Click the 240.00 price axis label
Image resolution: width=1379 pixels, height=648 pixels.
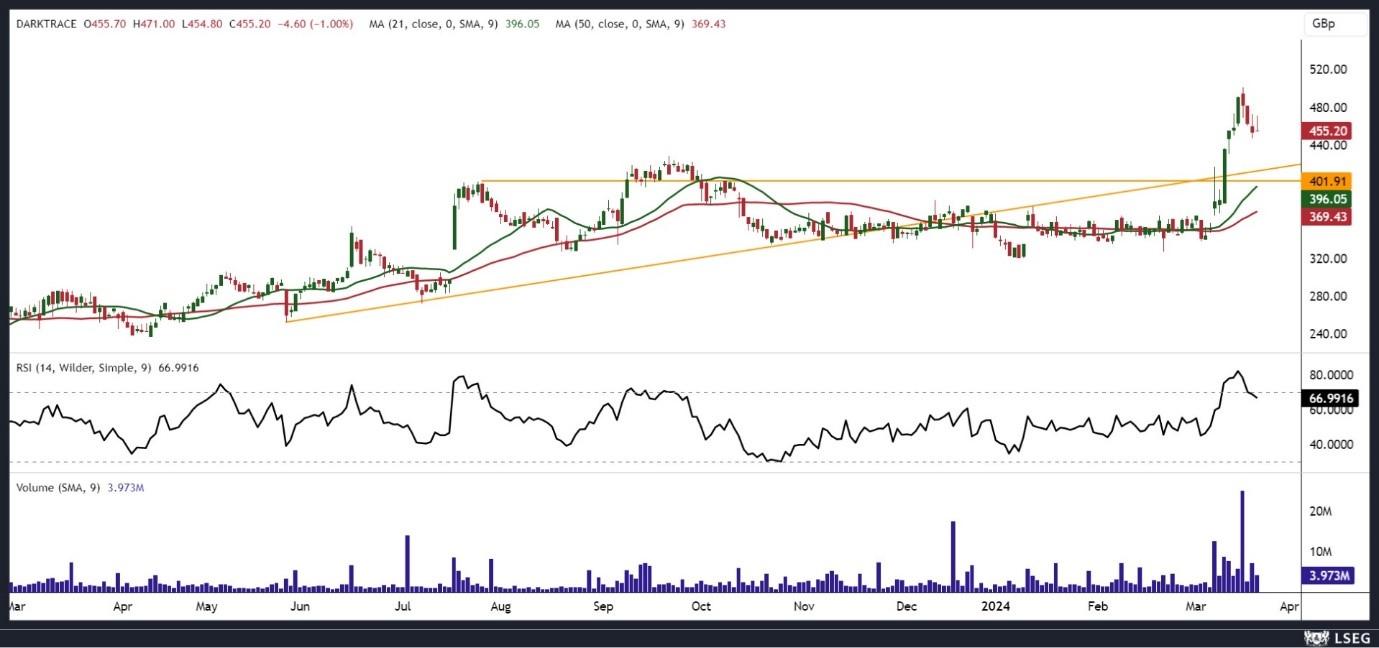point(1328,334)
